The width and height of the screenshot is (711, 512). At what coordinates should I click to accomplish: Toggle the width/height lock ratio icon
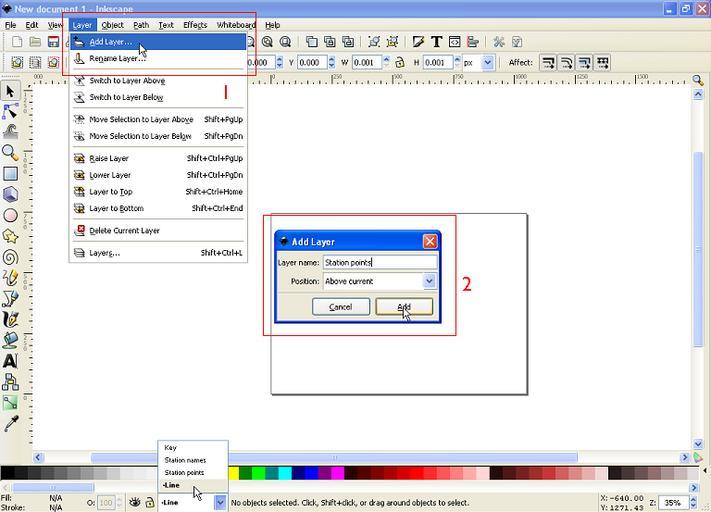point(399,62)
